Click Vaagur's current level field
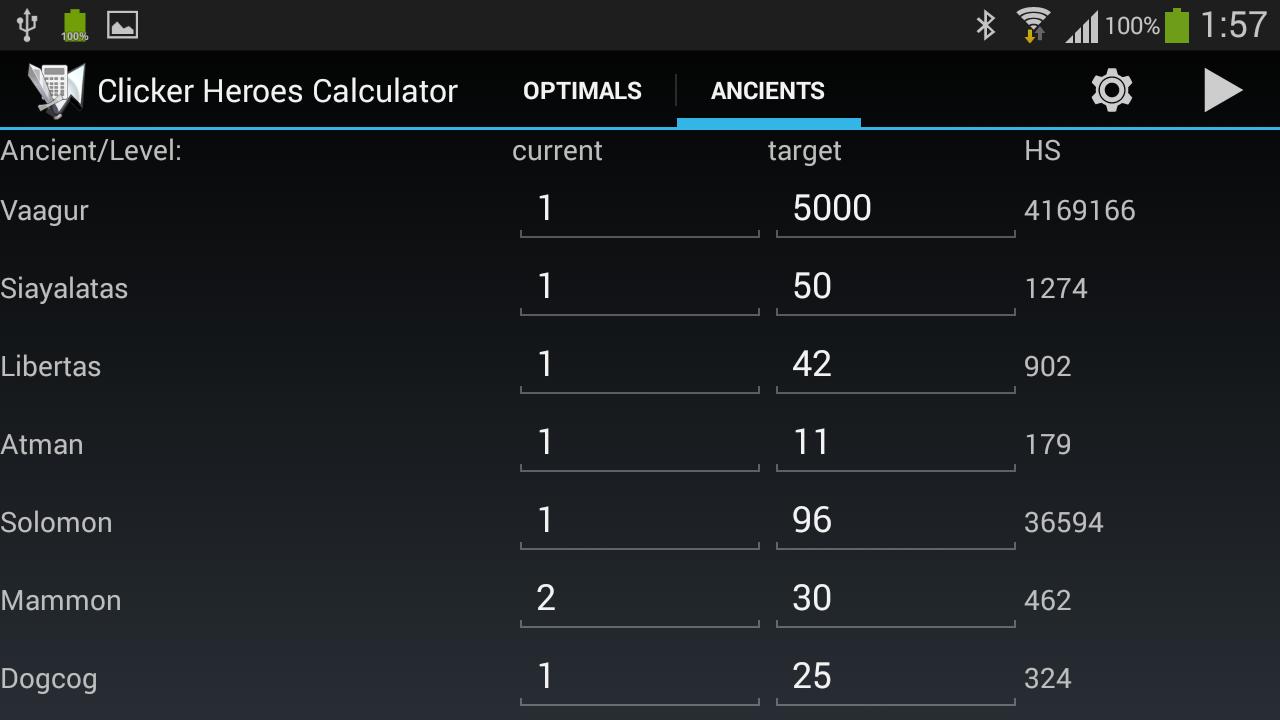 tap(639, 208)
